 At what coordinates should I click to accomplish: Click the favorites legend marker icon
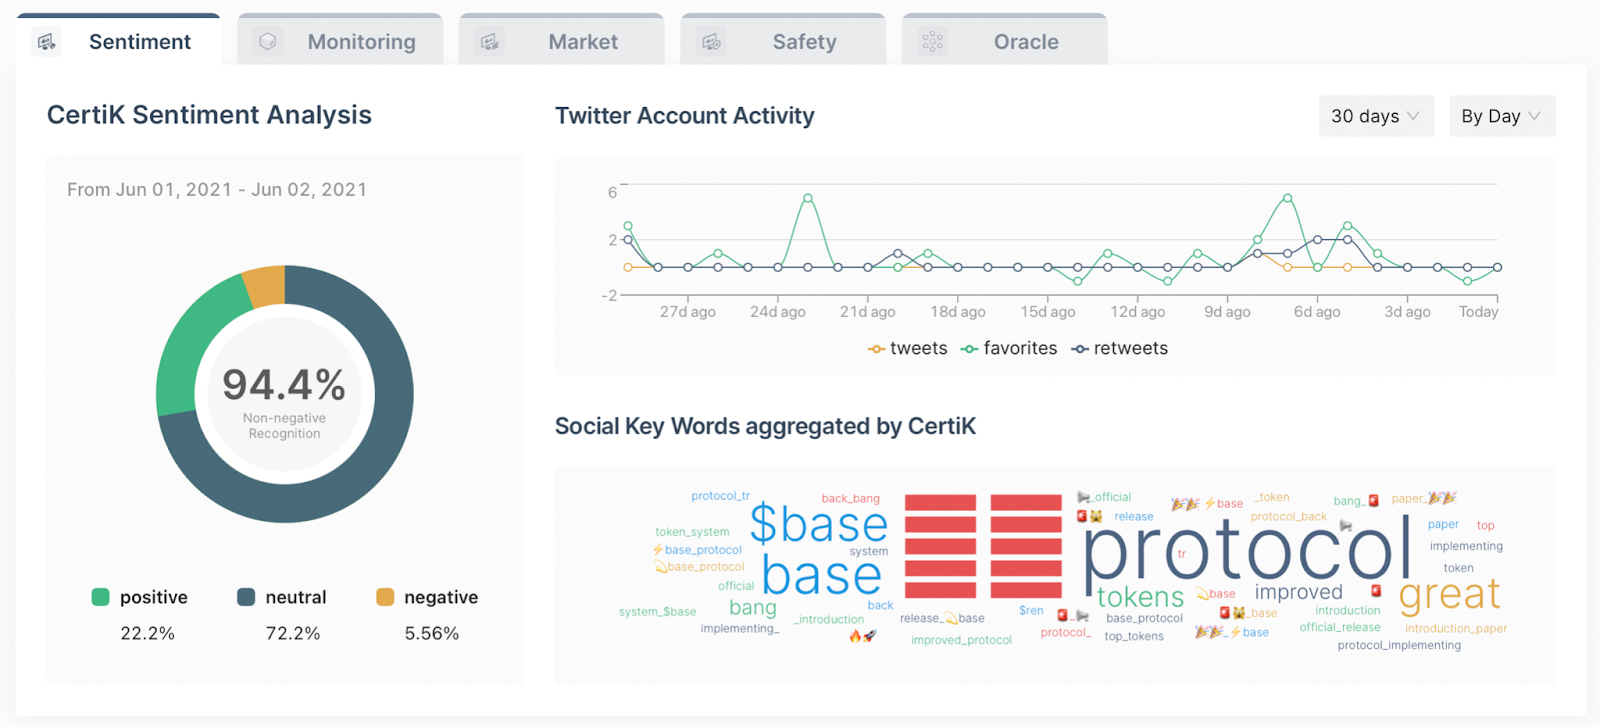tap(969, 349)
